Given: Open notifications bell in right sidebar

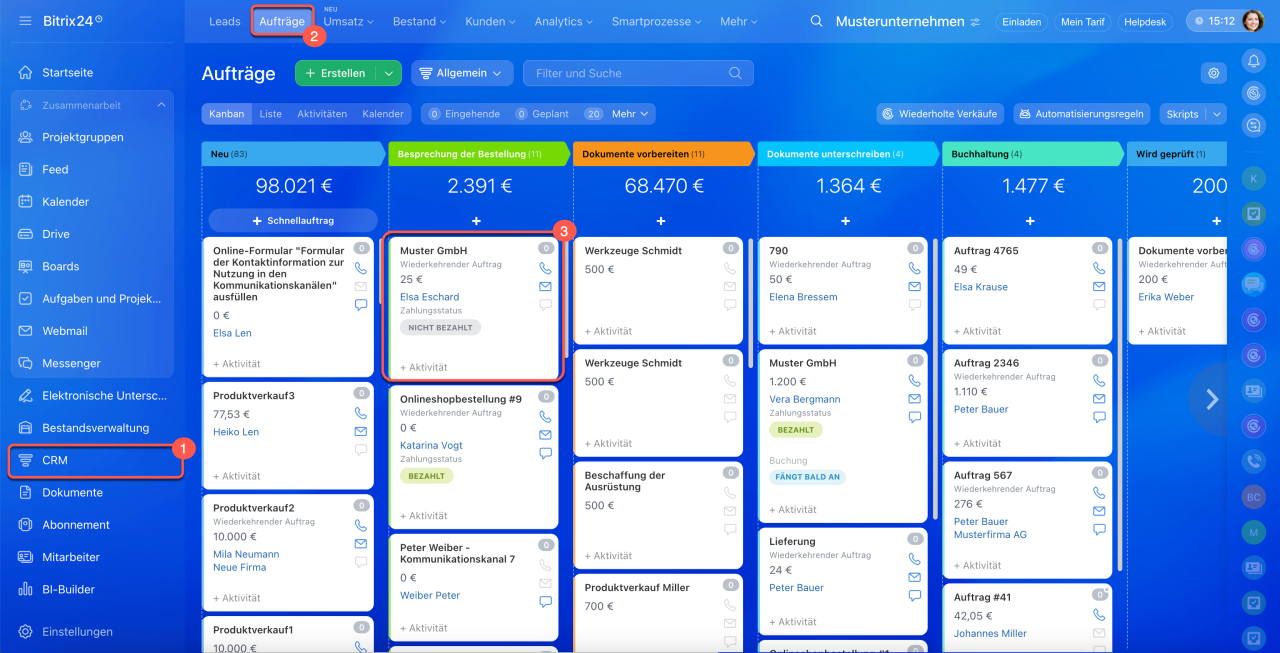Looking at the screenshot, I should [x=1253, y=61].
